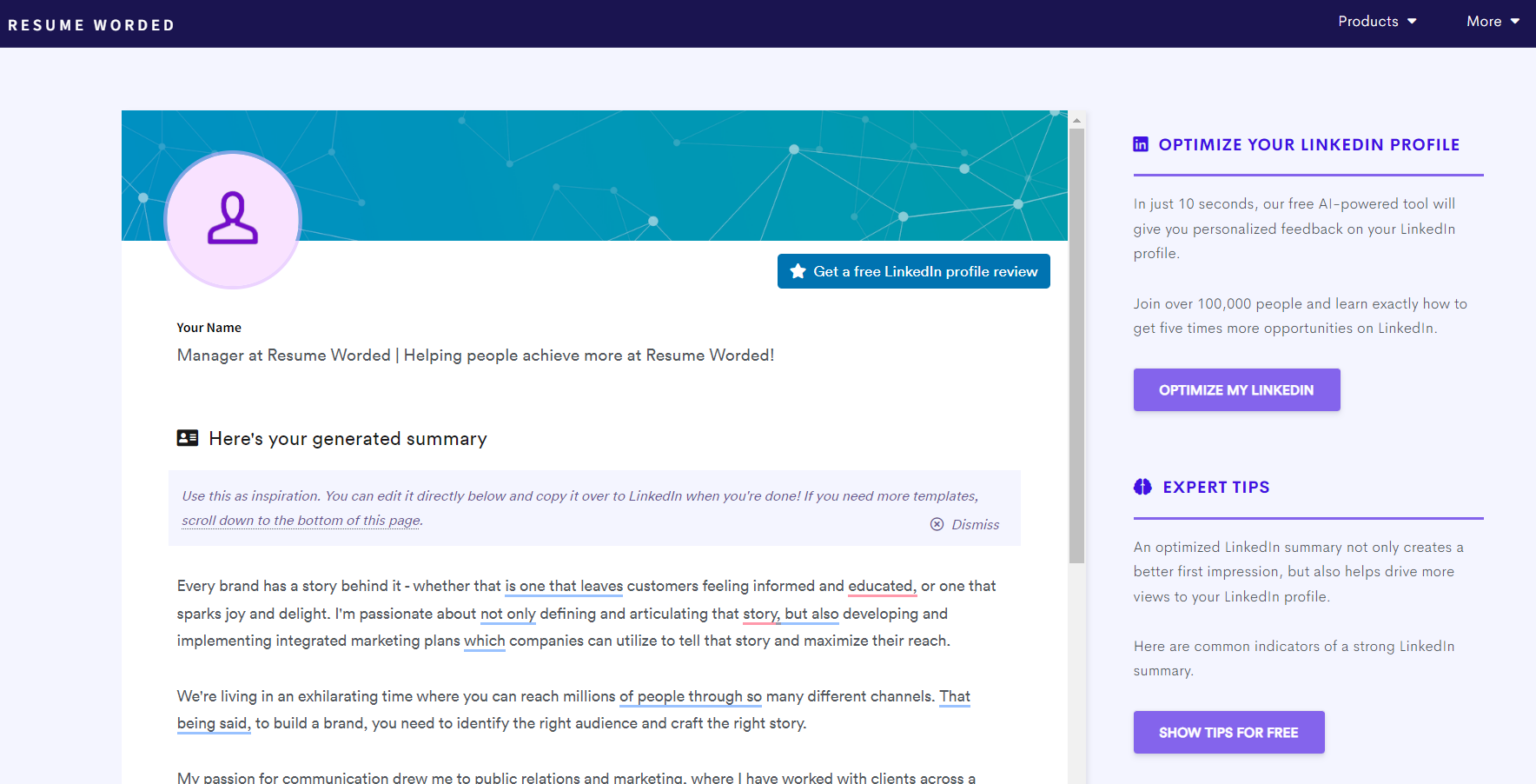Viewport: 1536px width, 784px height.
Task: Select the ID card icon next to 'Here's your generated summary'
Action: pos(187,438)
